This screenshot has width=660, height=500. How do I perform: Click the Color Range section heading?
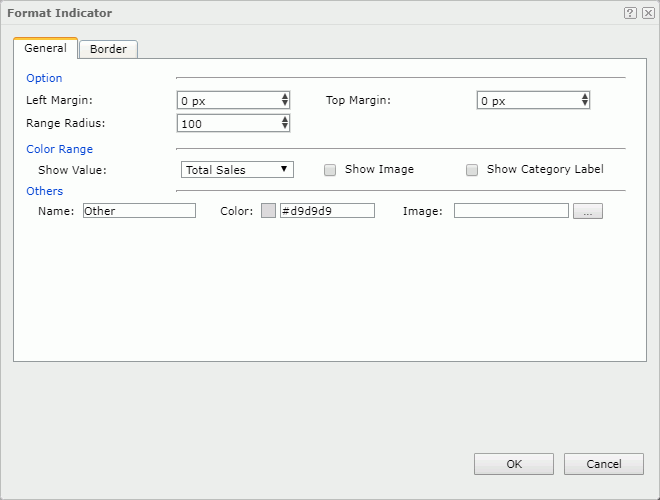pyautogui.click(x=59, y=149)
